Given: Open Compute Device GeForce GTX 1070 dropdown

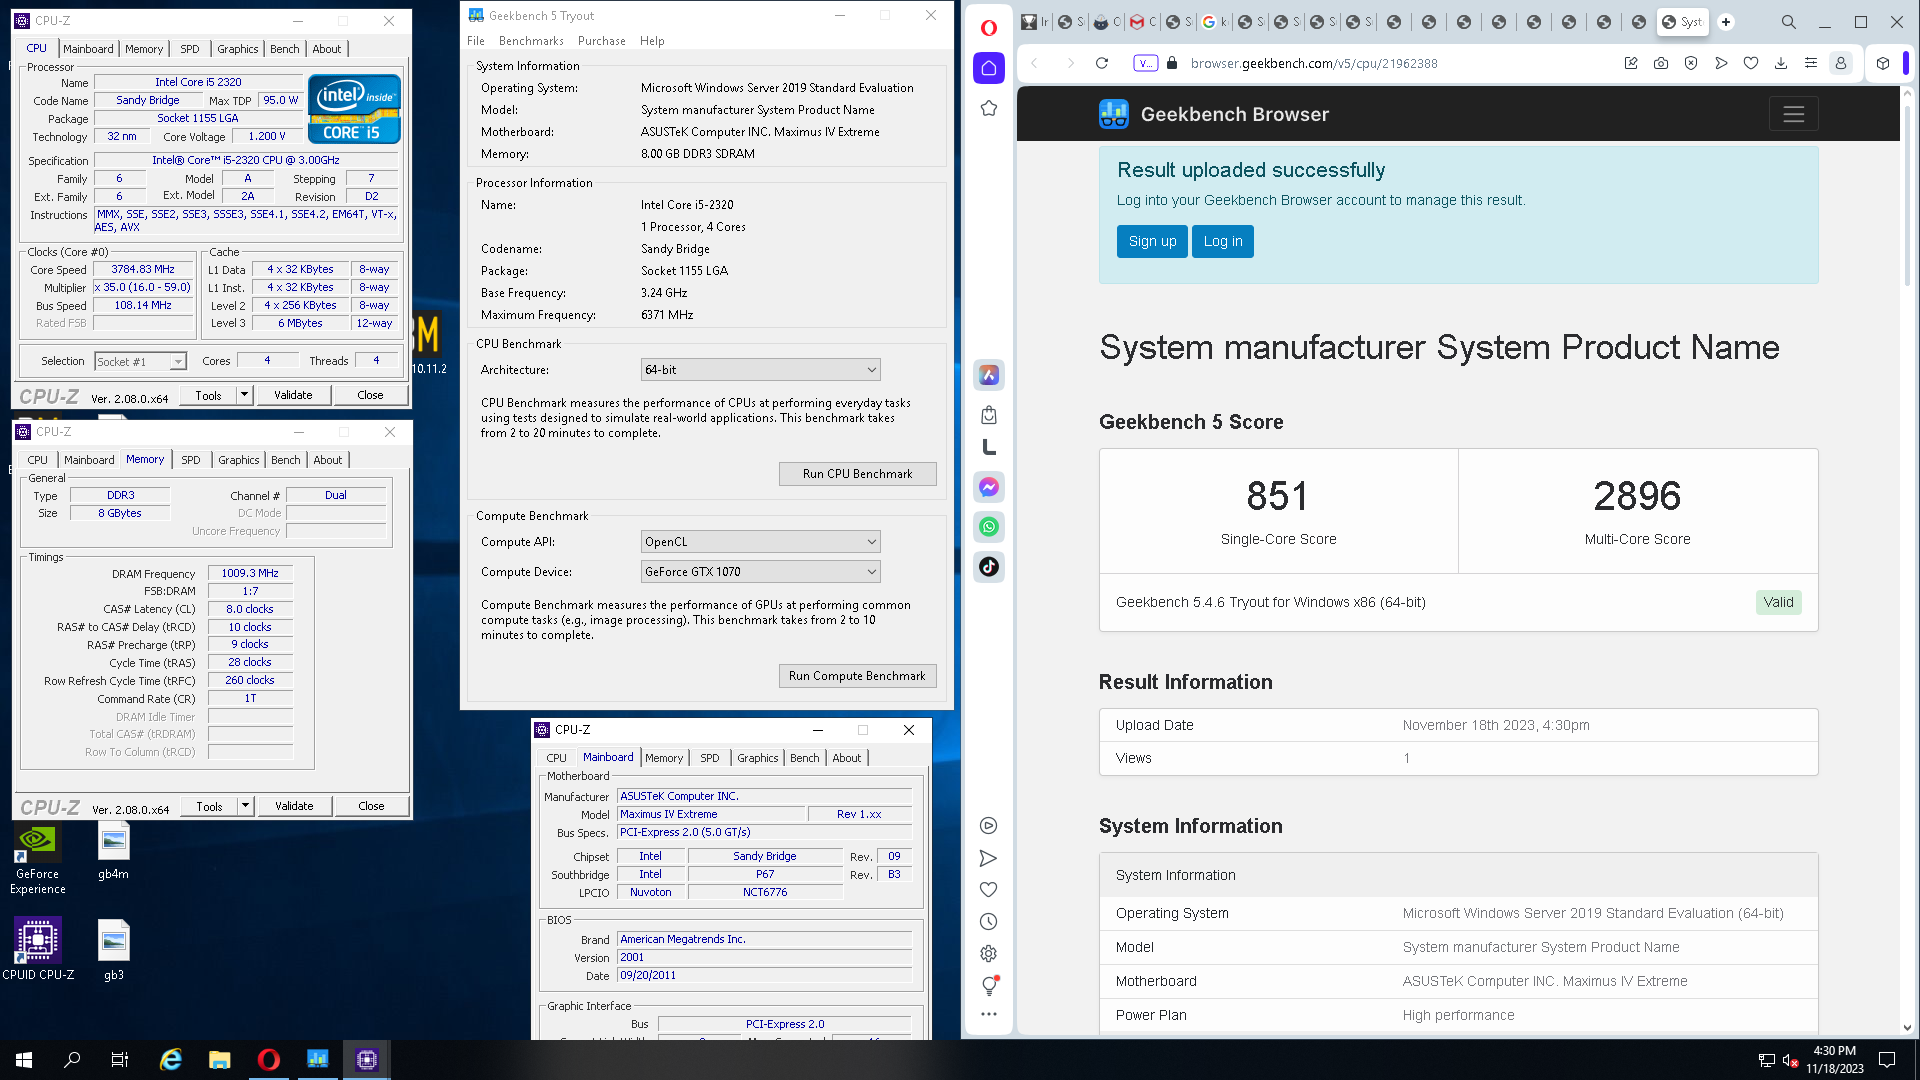Looking at the screenshot, I should [x=760, y=572].
